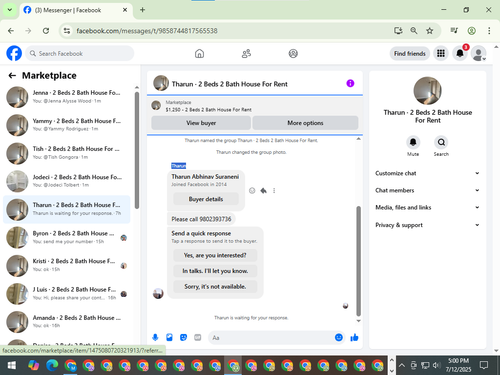500x375 pixels.
Task: Click the conversation list scrollbar
Action: tap(137, 150)
